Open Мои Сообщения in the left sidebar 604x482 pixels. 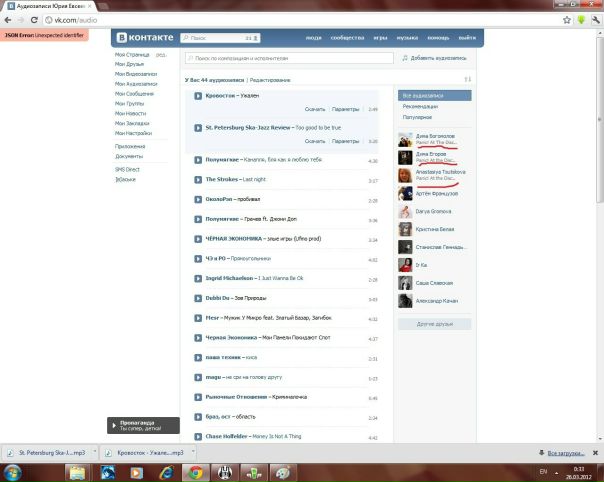tap(134, 93)
